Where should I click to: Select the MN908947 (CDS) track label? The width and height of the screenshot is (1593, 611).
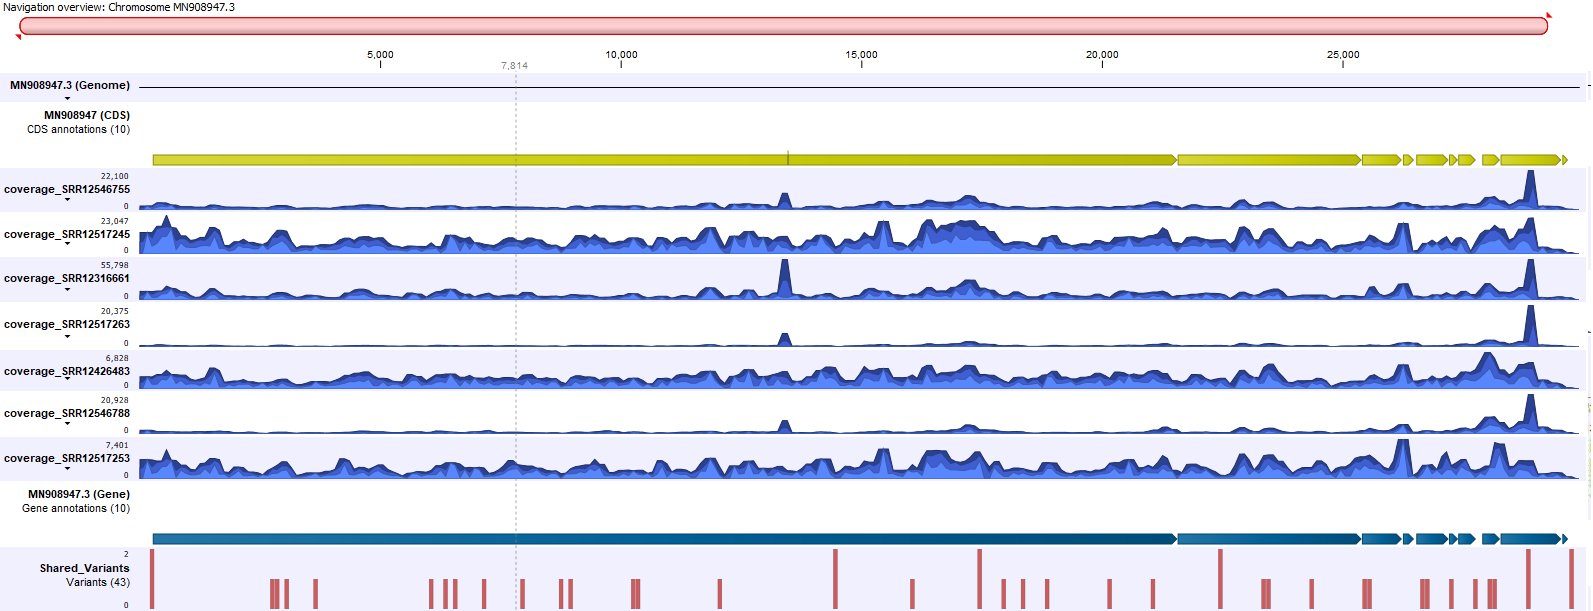pyautogui.click(x=86, y=115)
